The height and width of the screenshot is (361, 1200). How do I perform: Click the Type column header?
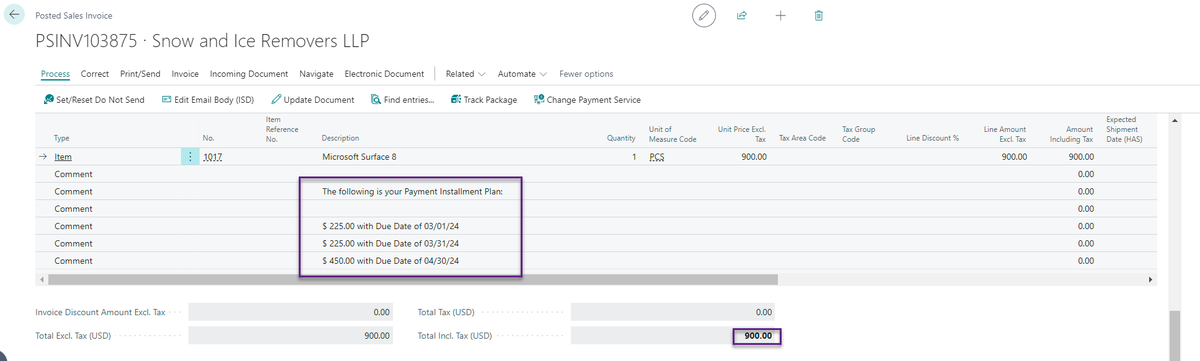click(62, 138)
